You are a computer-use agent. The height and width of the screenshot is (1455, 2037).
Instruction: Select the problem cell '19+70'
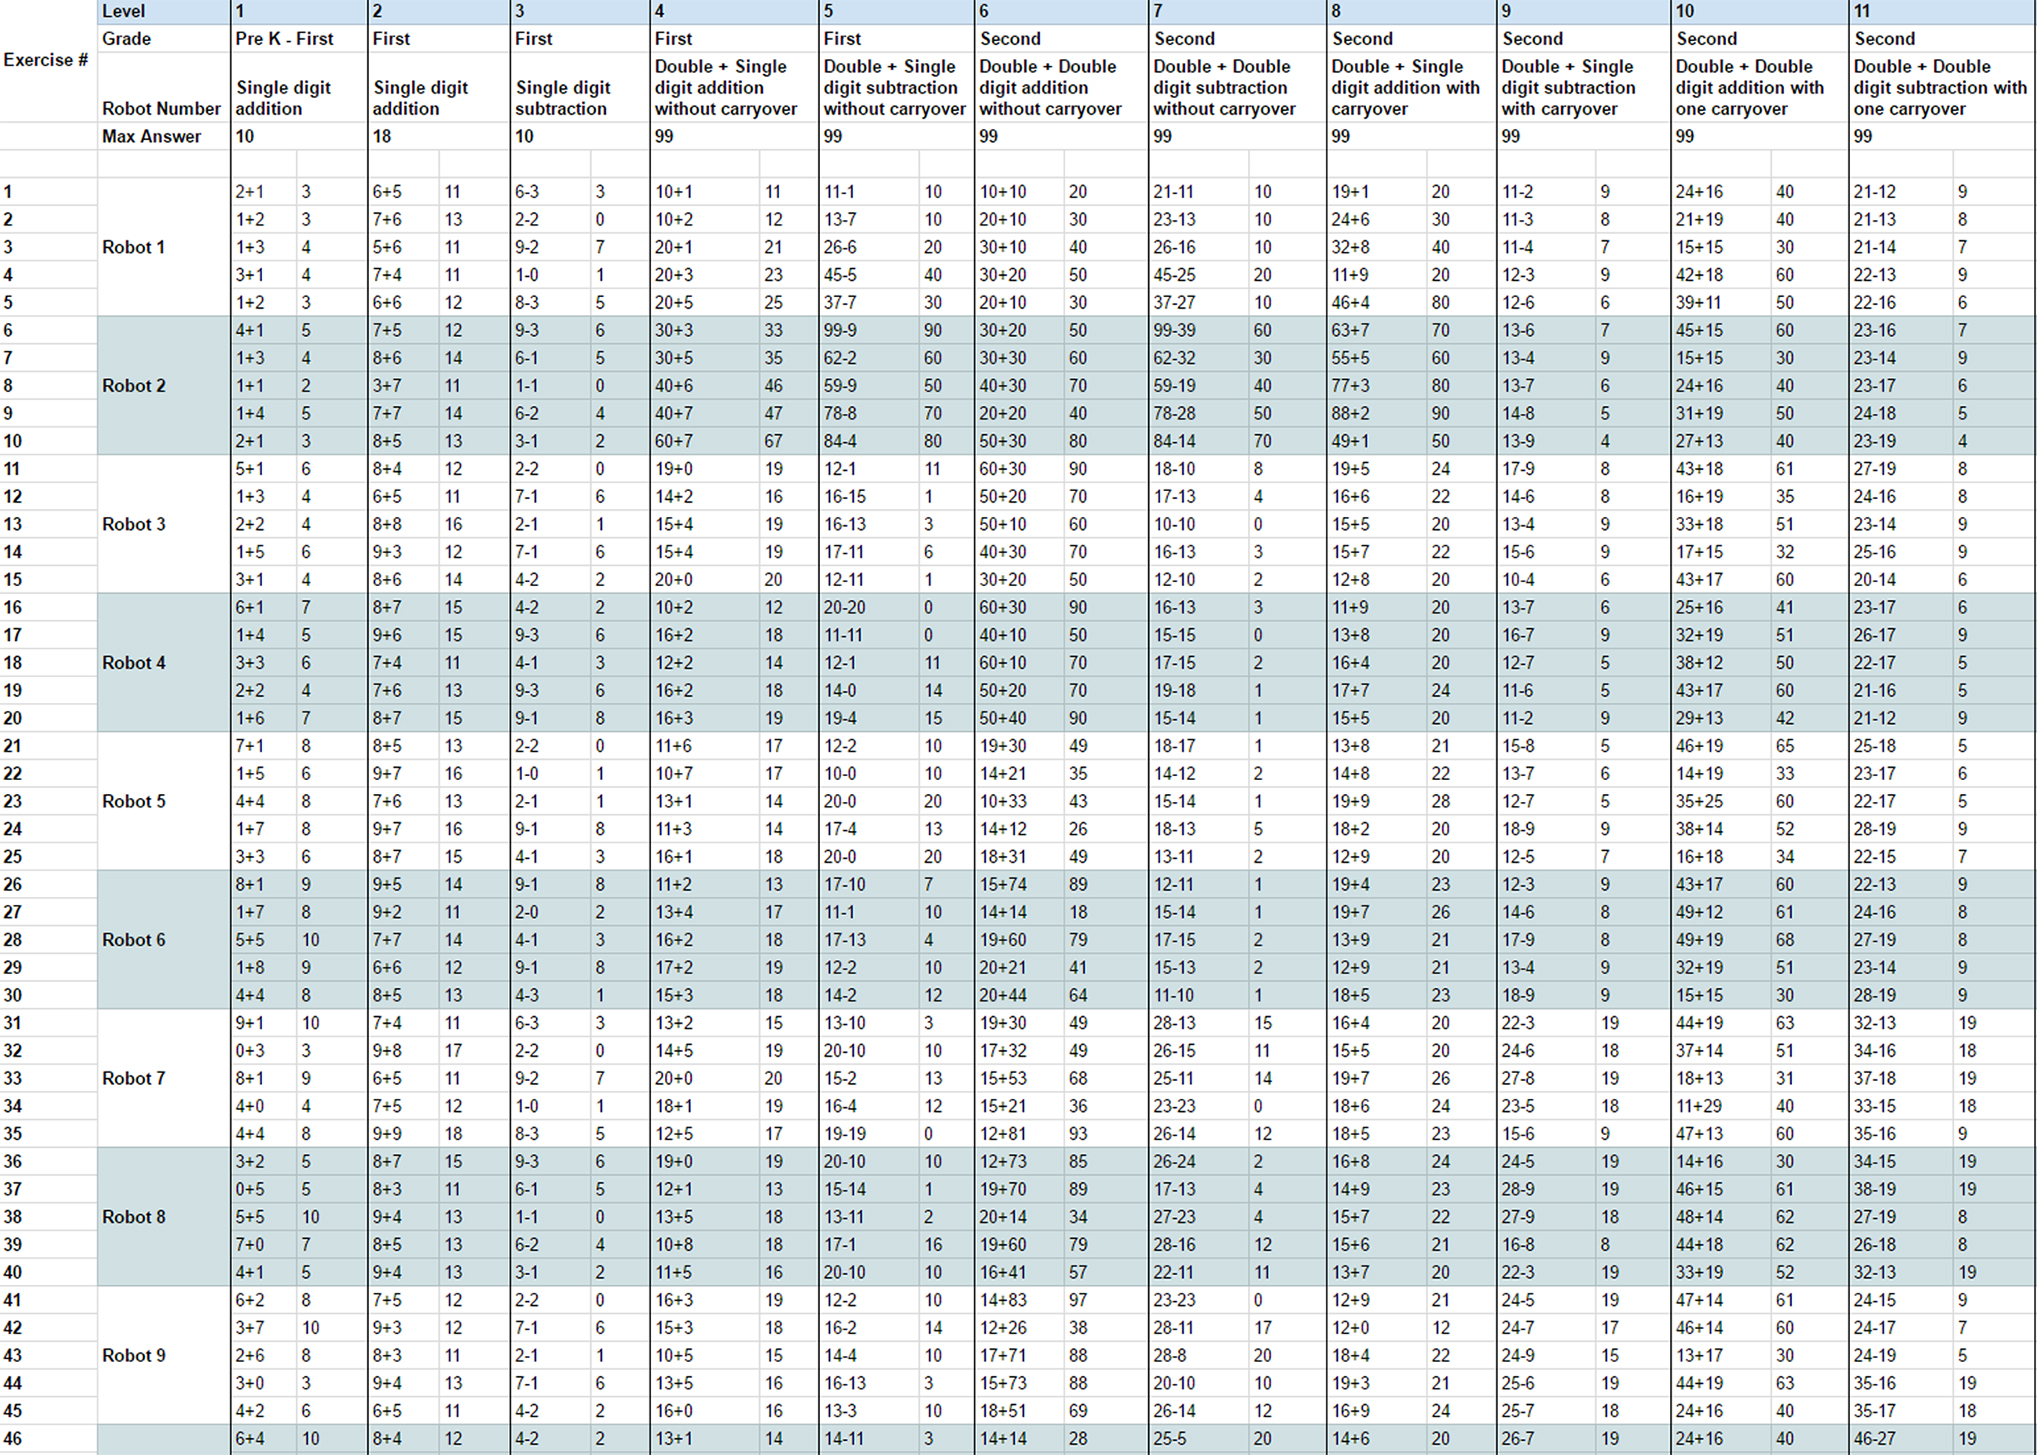point(1019,1189)
